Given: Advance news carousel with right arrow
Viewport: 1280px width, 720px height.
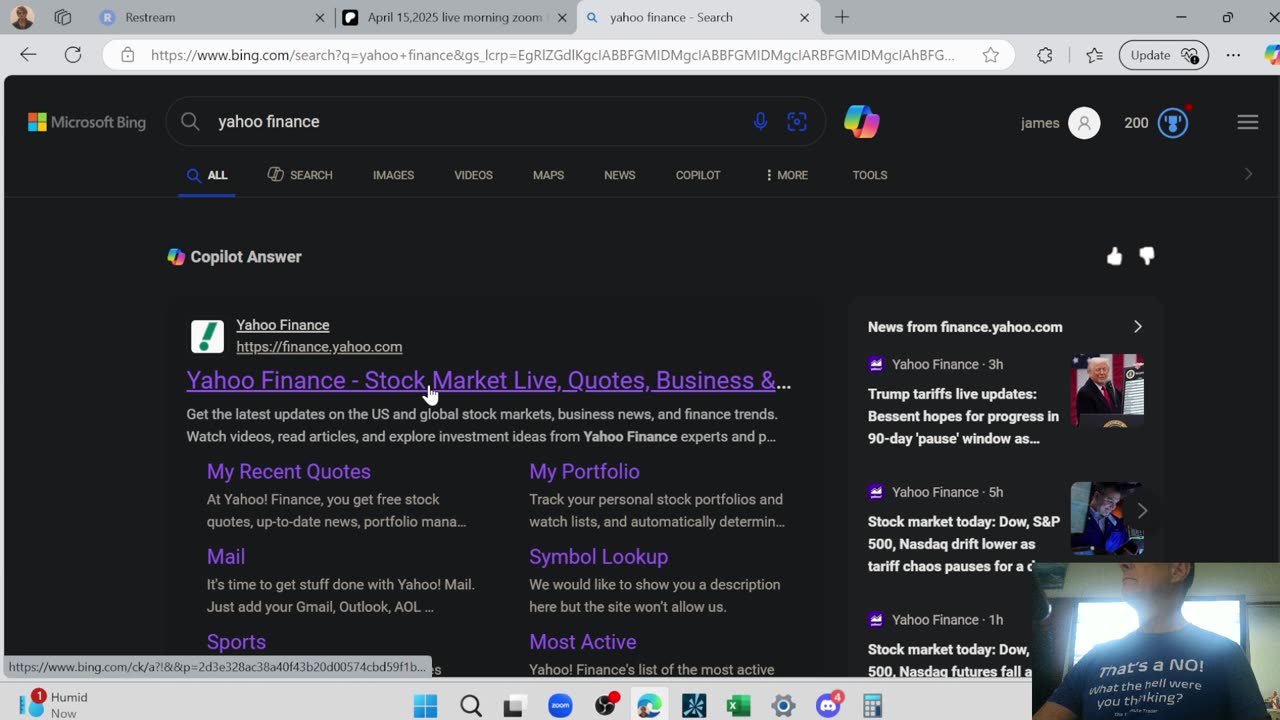Looking at the screenshot, I should coord(1142,511).
